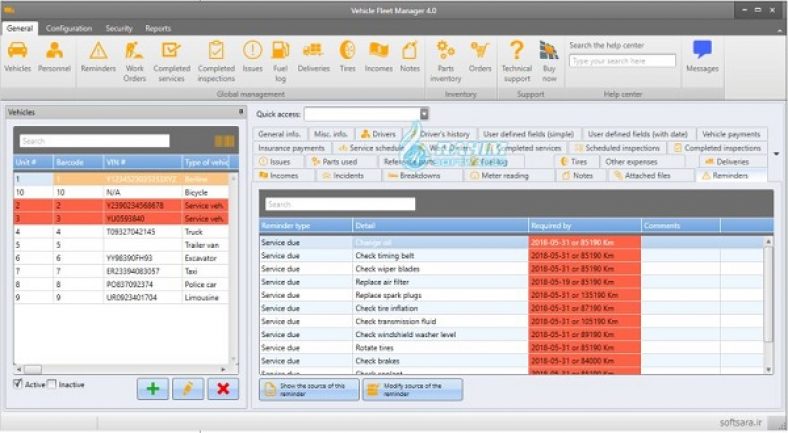The image size is (788, 433).
Task: Open the Orders ribbon icon
Action: click(480, 57)
